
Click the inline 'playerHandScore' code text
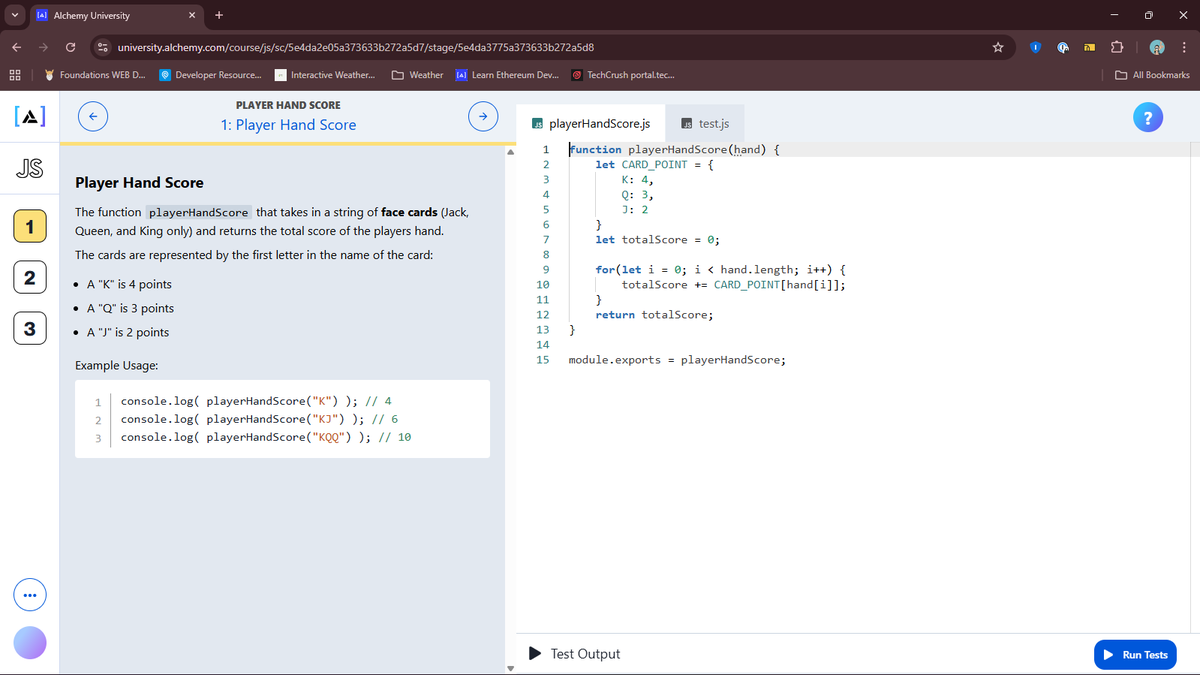(x=198, y=213)
